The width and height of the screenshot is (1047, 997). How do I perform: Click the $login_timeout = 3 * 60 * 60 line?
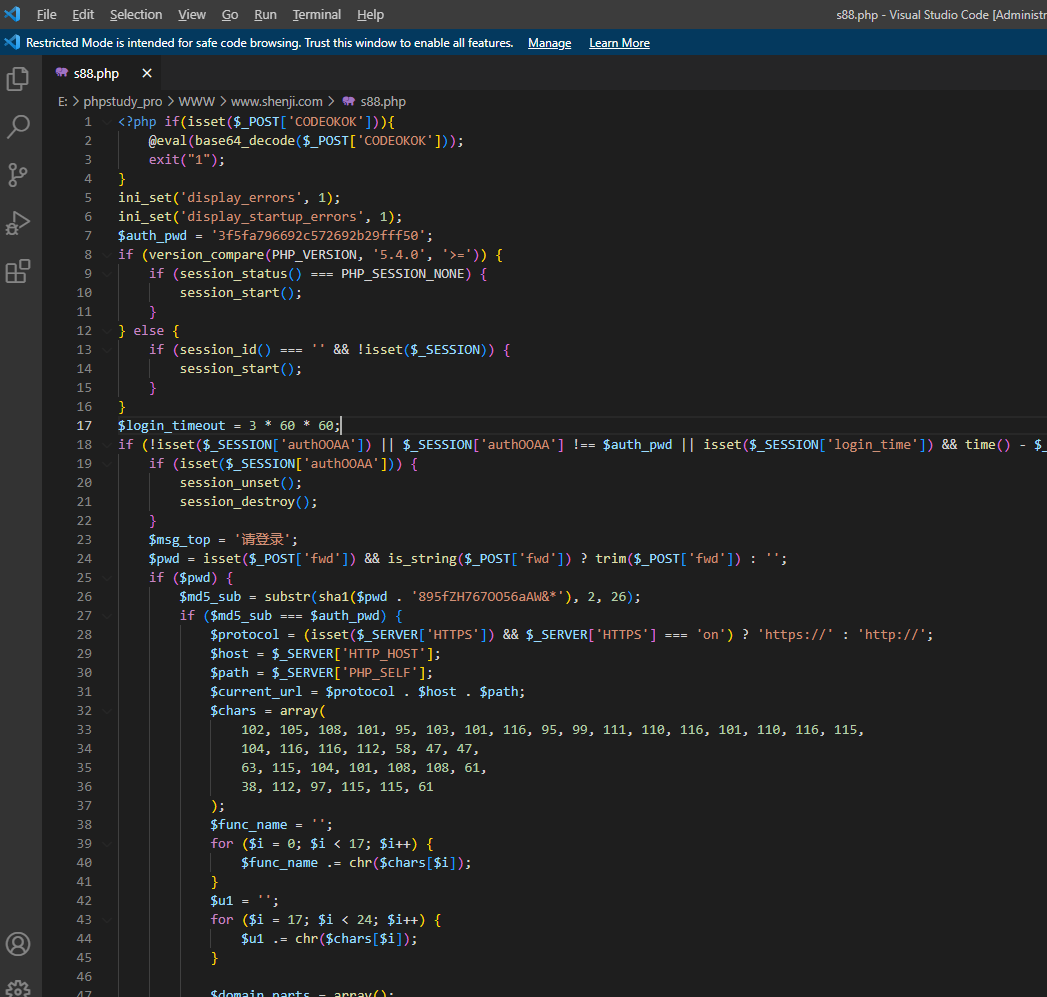tap(230, 426)
